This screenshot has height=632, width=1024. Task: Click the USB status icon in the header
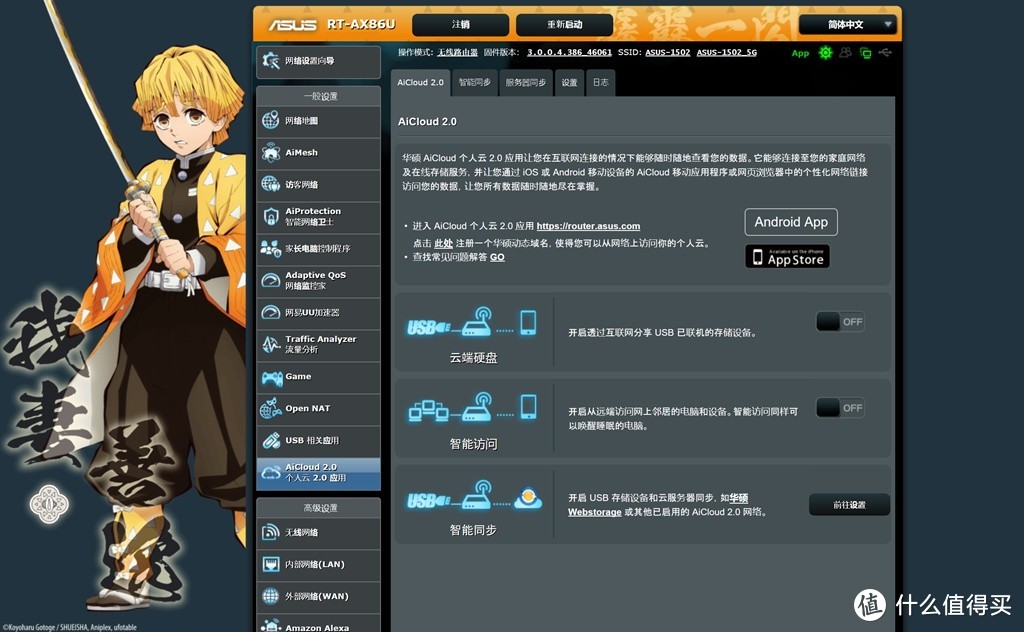click(884, 52)
